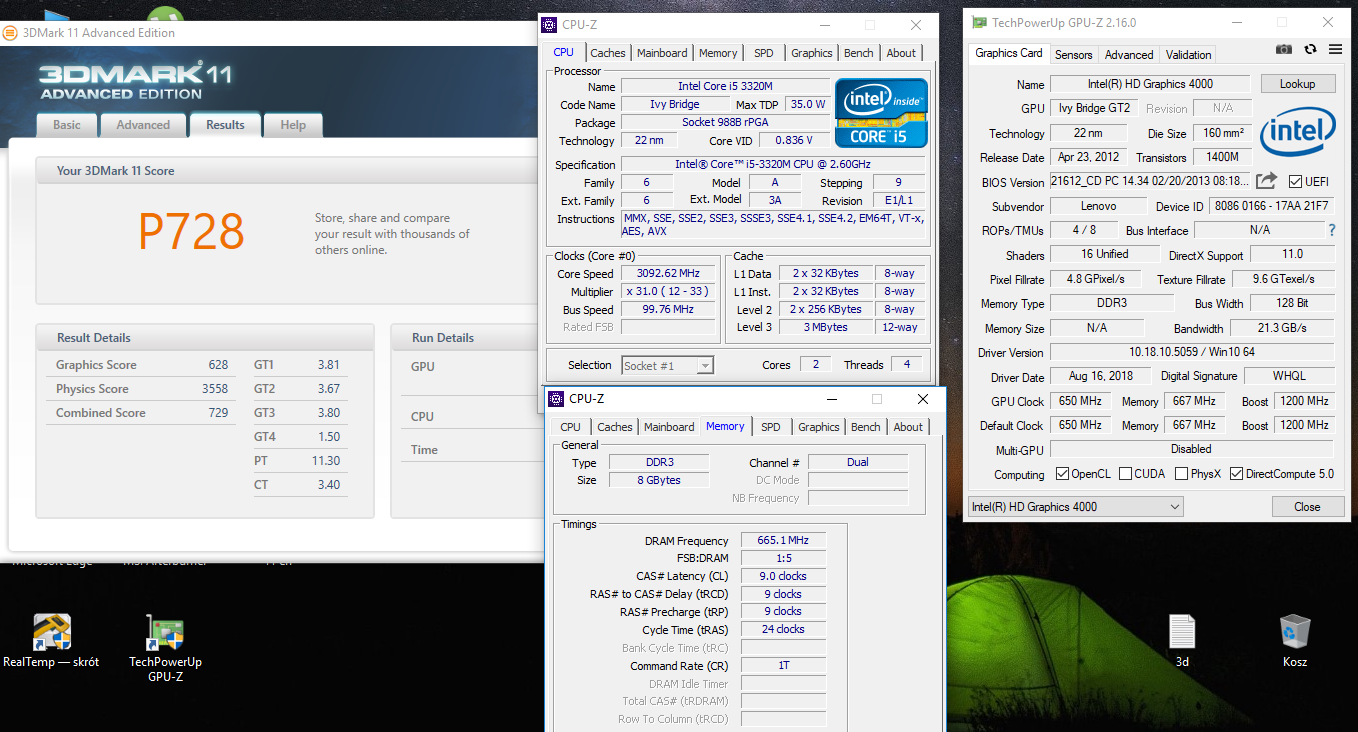The width and height of the screenshot is (1358, 732).
Task: Open the GPU-Z hamburger menu
Action: click(x=1335, y=49)
